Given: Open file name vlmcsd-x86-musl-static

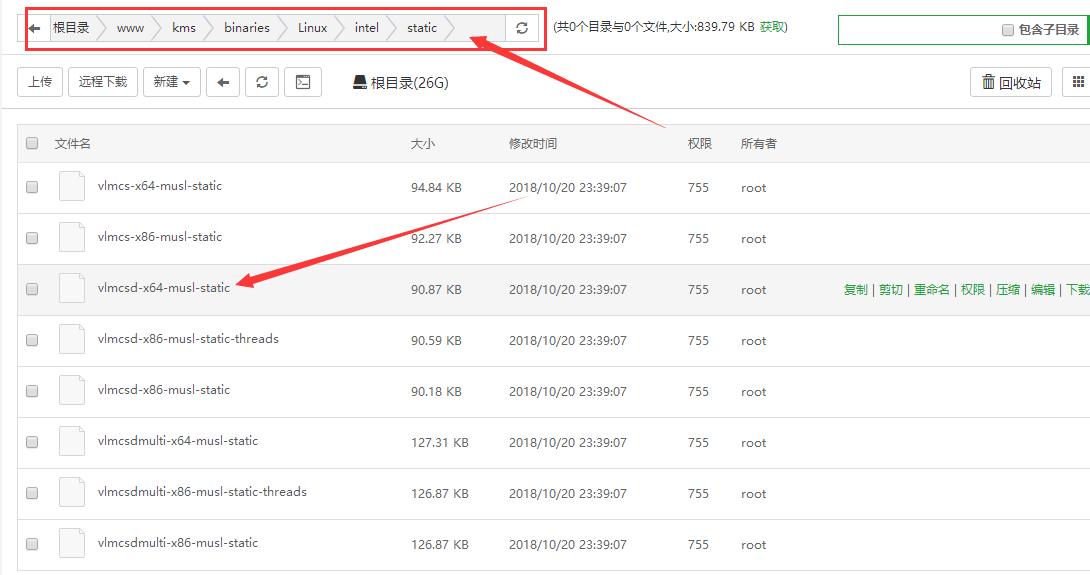Looking at the screenshot, I should click(164, 389).
